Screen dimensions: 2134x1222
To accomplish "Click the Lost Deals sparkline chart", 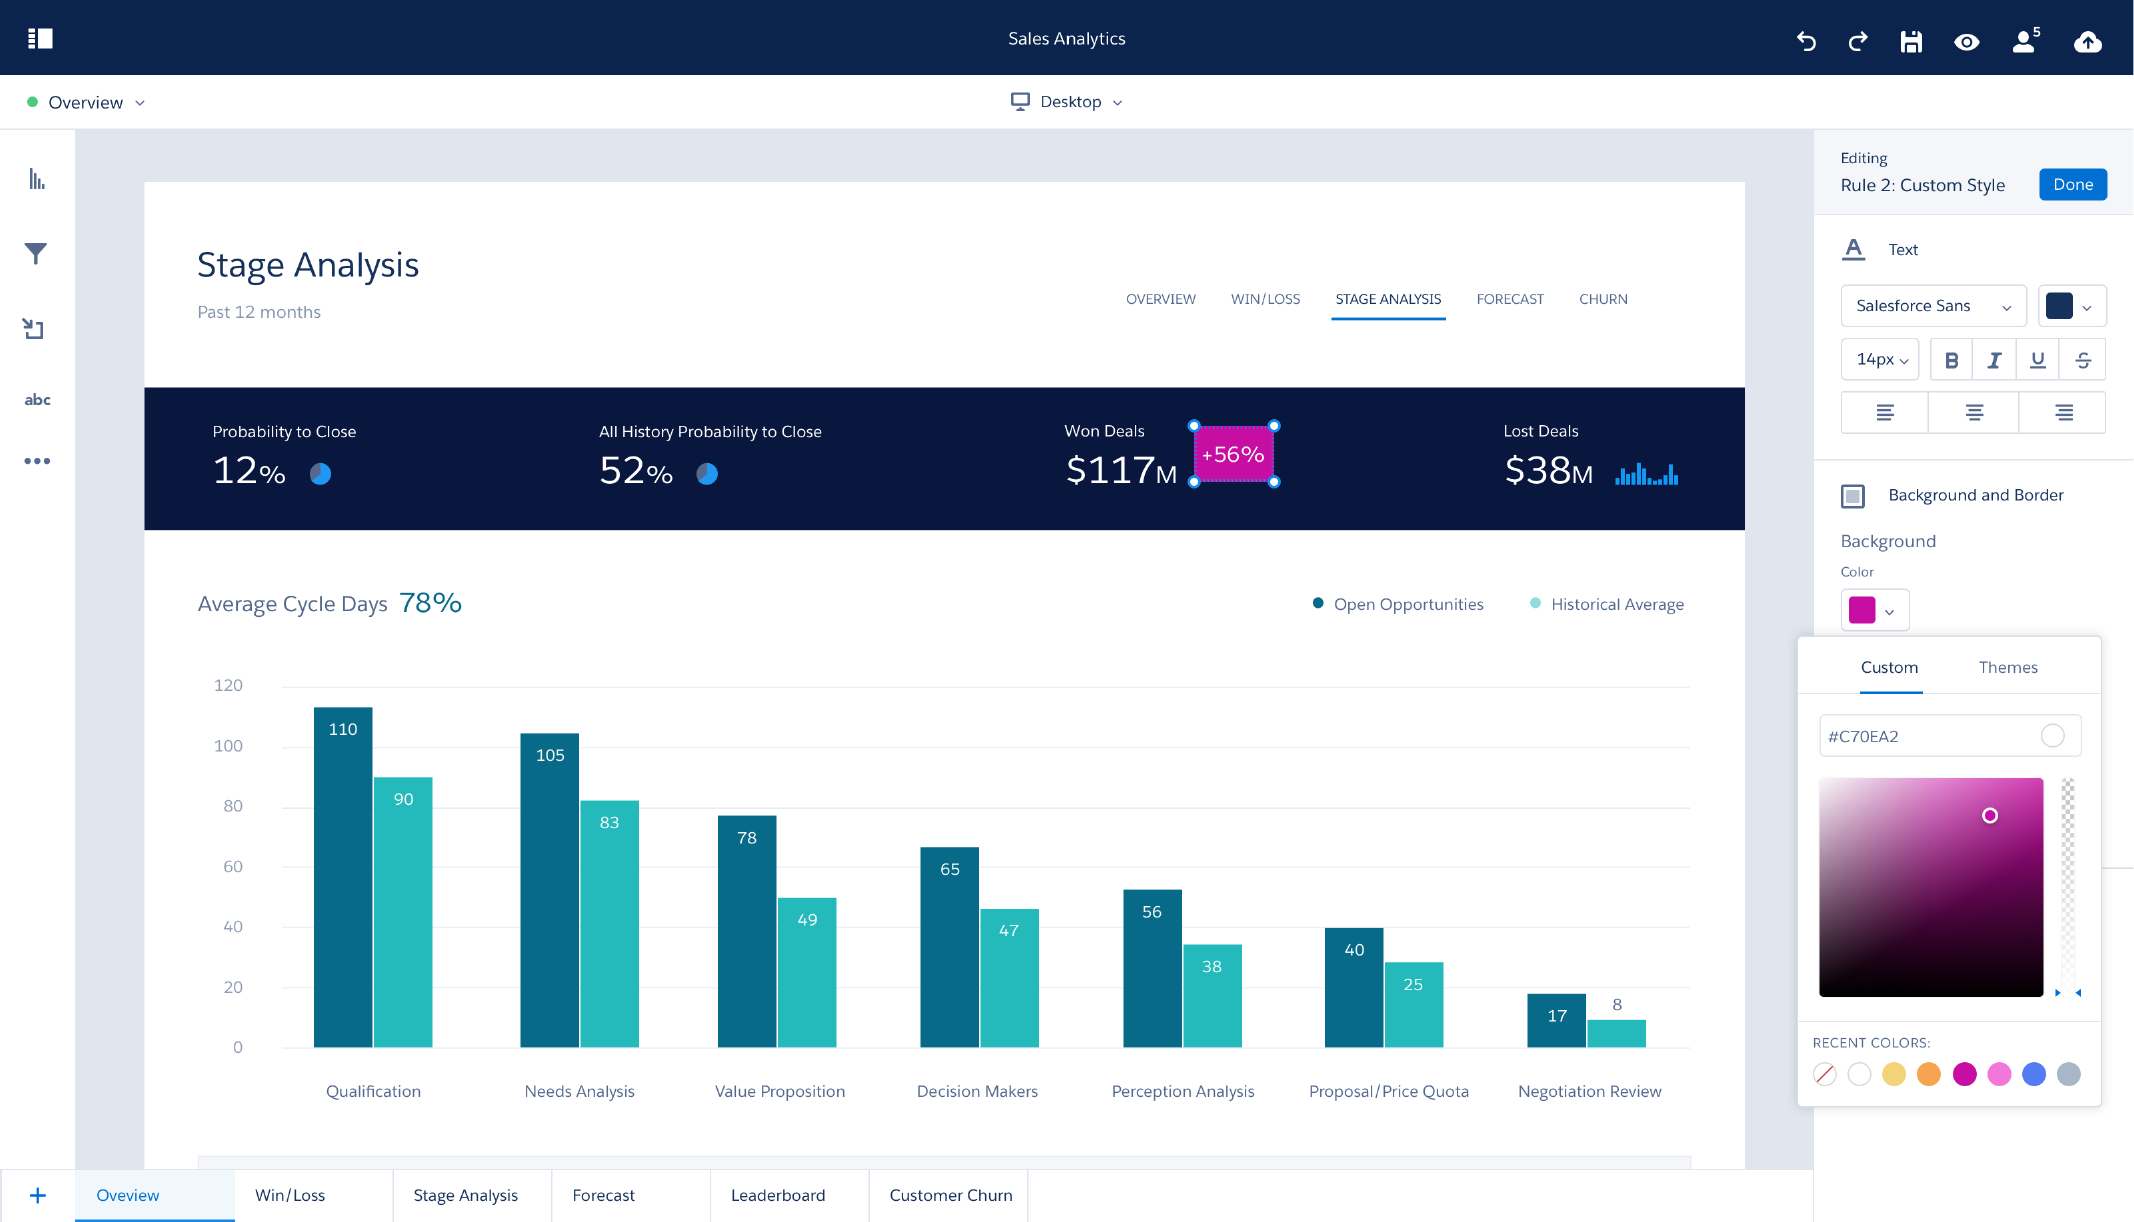I will click(x=1646, y=473).
